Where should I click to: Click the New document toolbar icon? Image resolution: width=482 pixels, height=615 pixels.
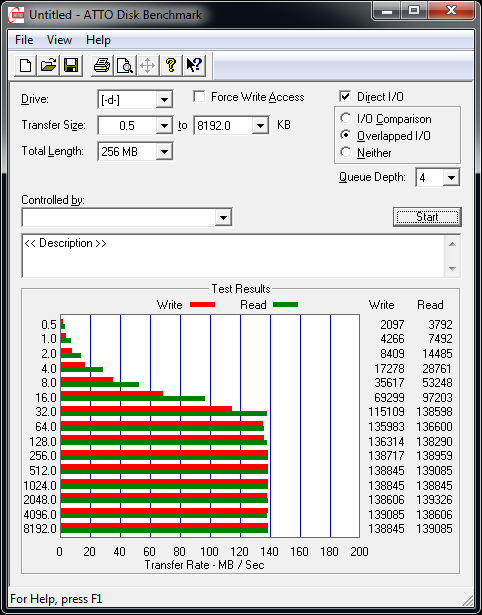coord(25,65)
